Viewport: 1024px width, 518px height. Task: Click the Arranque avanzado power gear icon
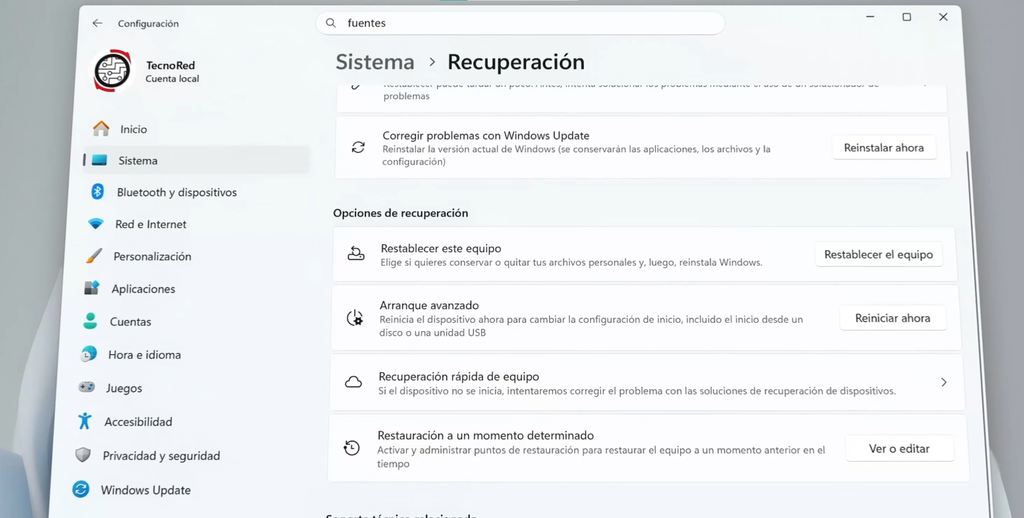click(x=355, y=317)
